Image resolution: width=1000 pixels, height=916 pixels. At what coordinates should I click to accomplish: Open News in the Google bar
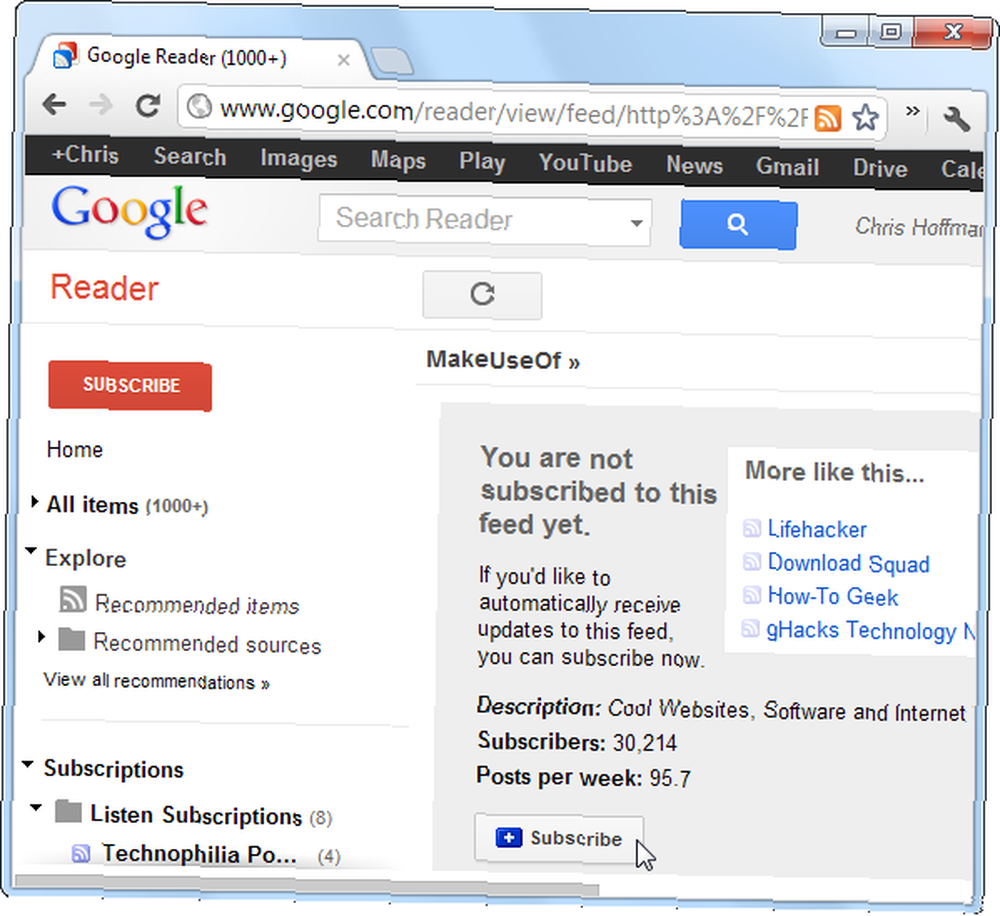pyautogui.click(x=695, y=166)
